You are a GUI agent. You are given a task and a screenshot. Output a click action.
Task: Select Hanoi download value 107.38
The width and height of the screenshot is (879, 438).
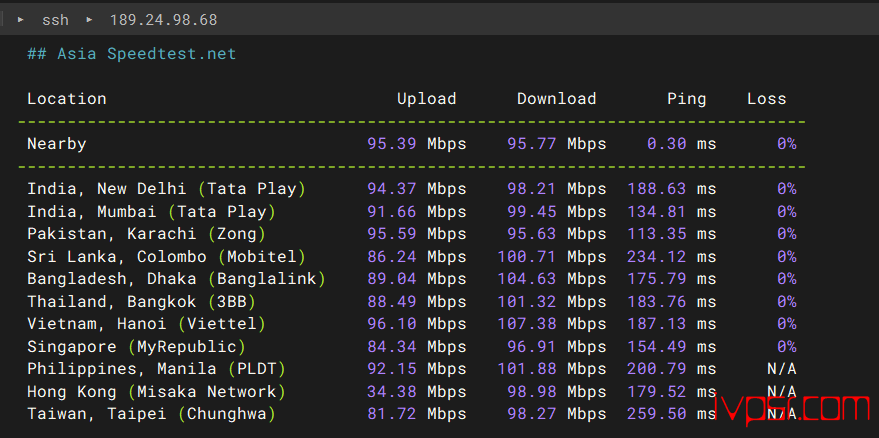pos(526,324)
